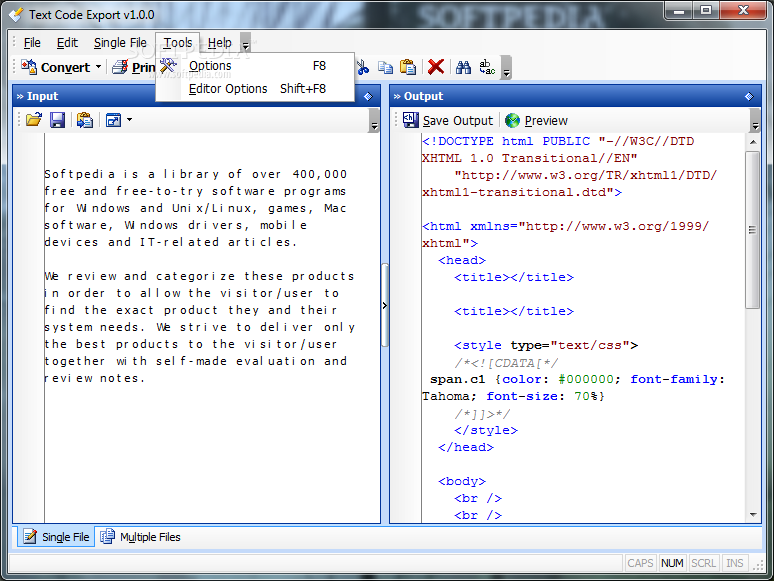Screen dimensions: 774x581
Task: Click the Paste clipboard icon
Action: point(408,67)
